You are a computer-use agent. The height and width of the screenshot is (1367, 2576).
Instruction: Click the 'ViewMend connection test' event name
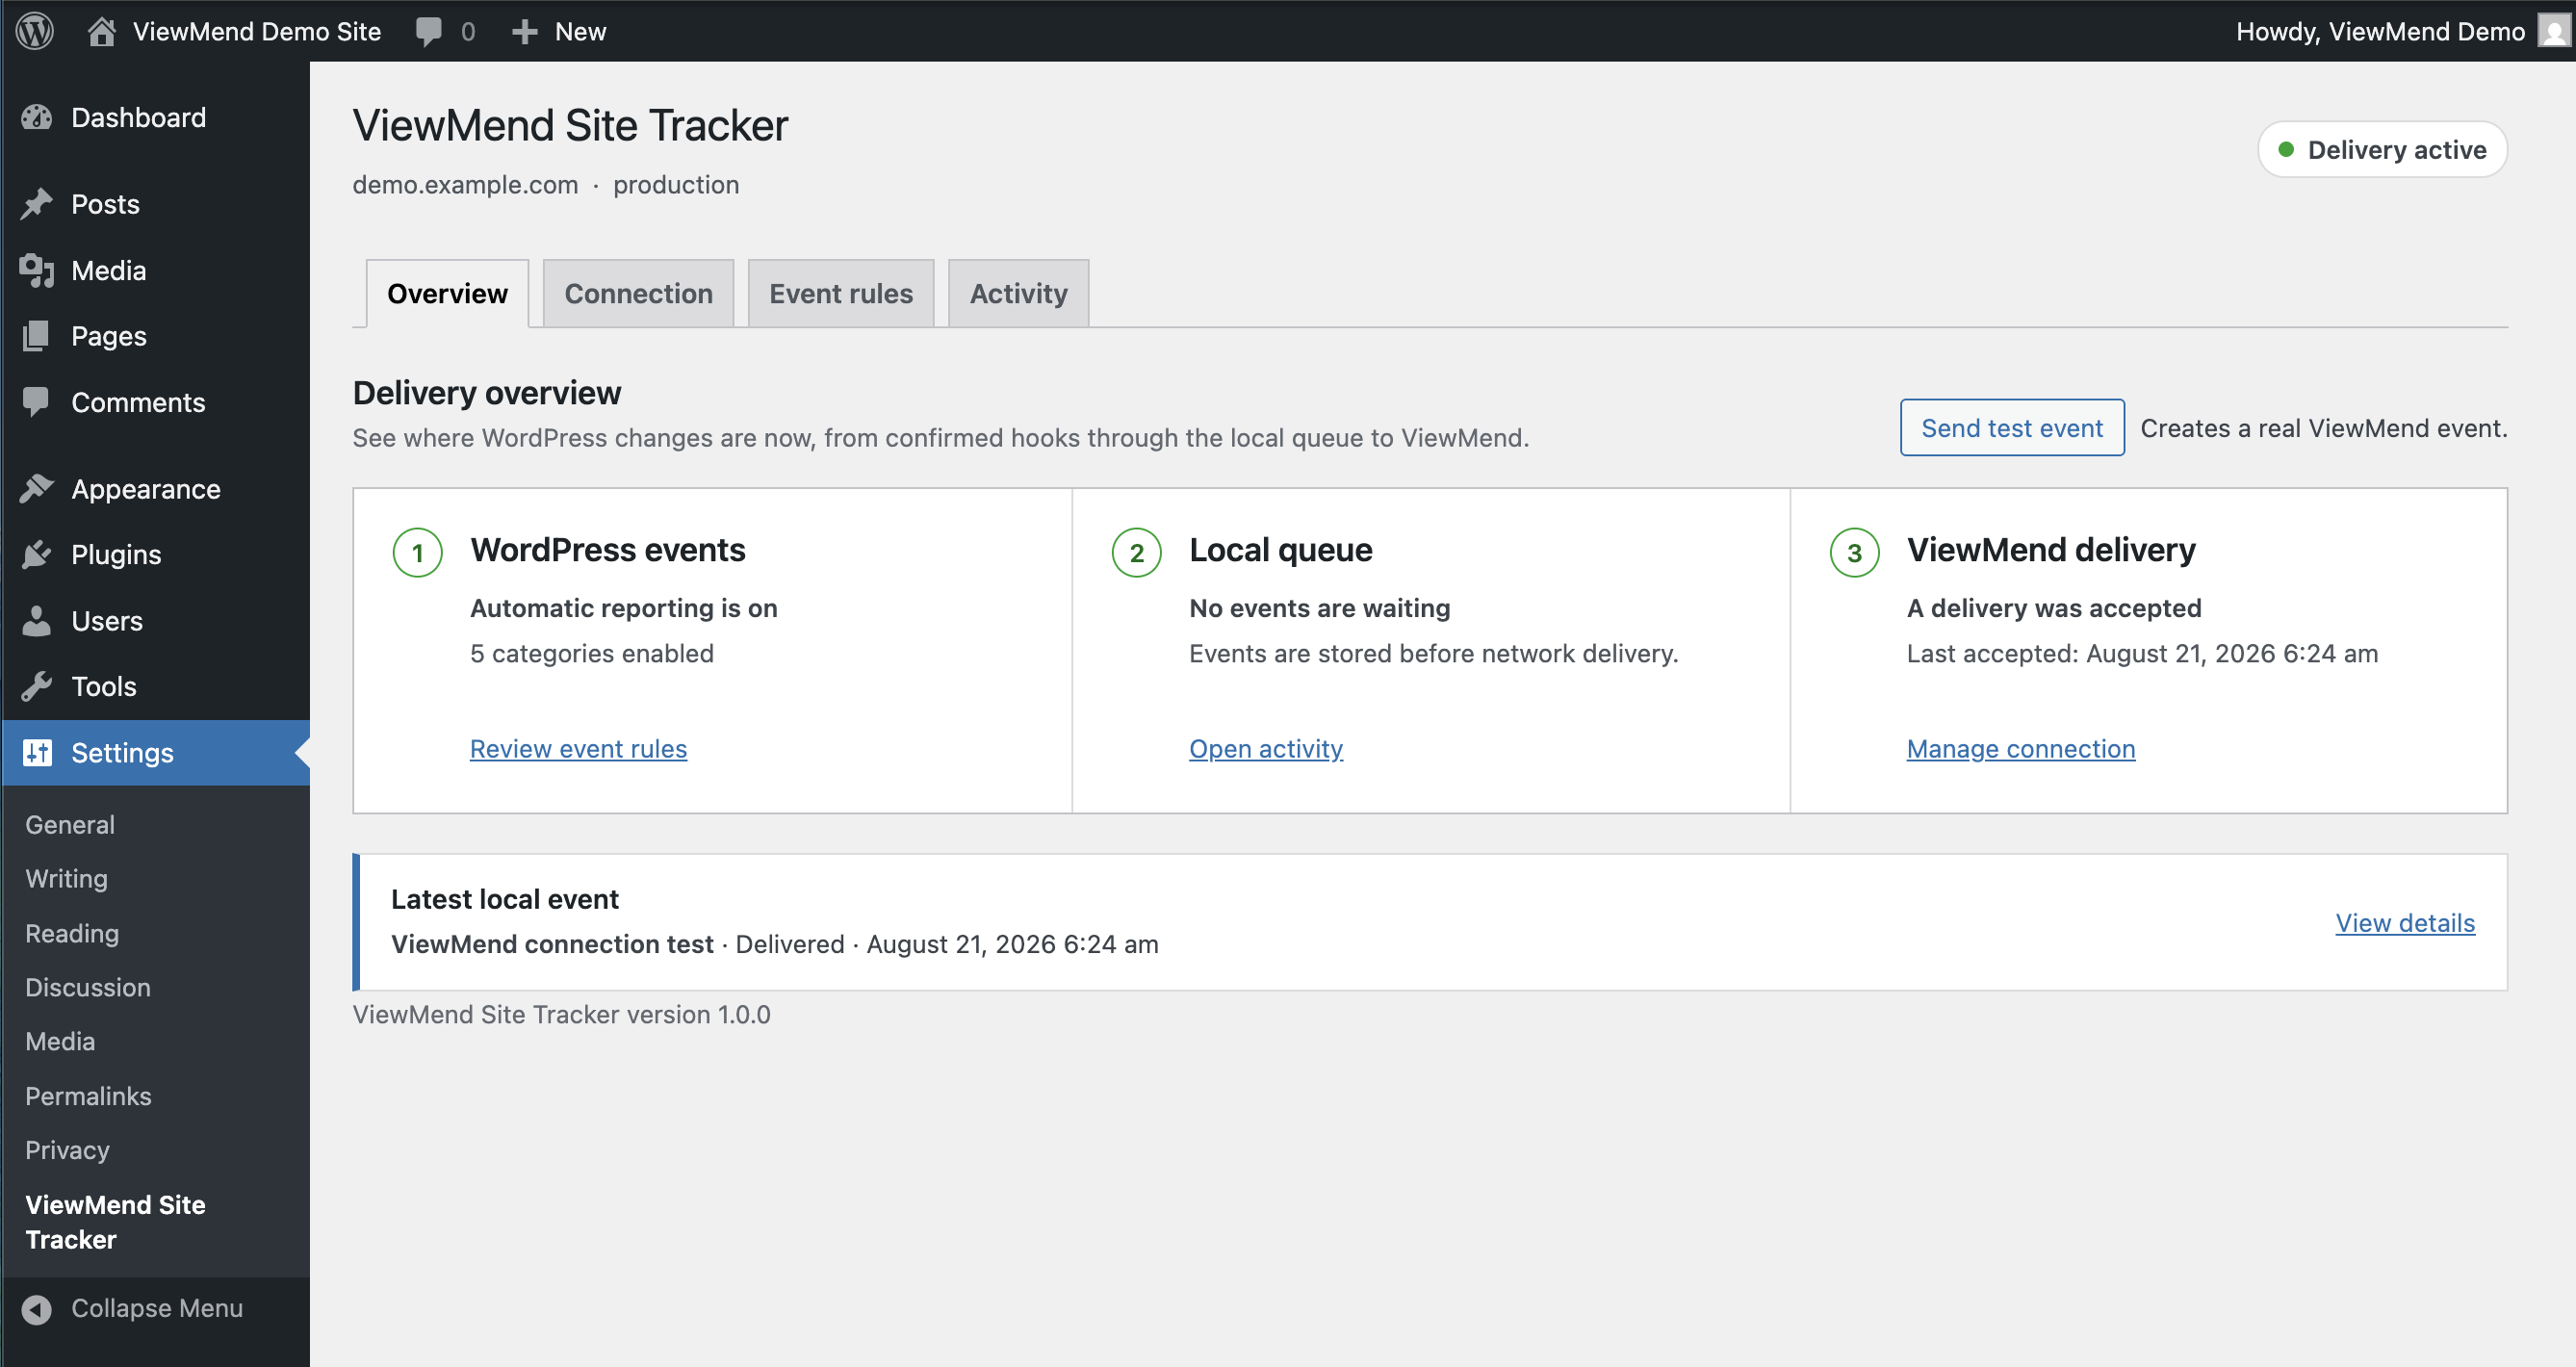[x=552, y=944]
